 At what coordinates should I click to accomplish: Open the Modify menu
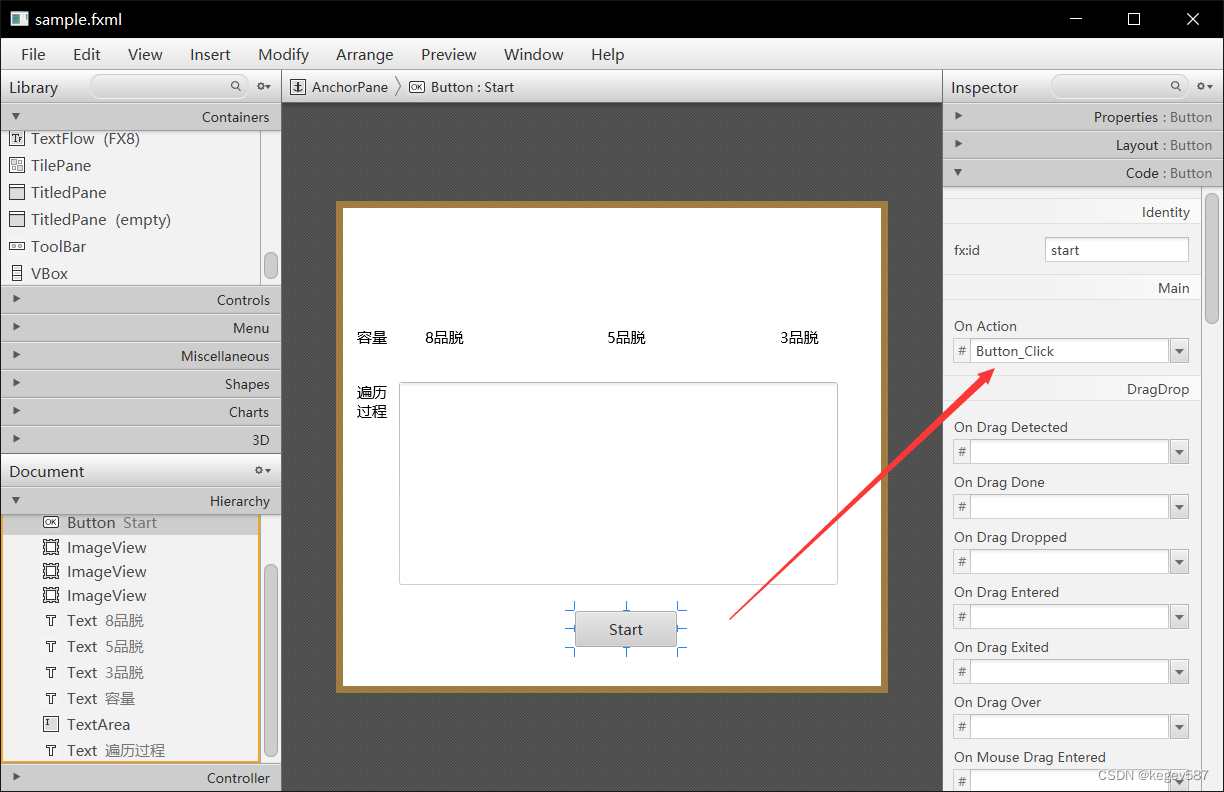tap(283, 54)
